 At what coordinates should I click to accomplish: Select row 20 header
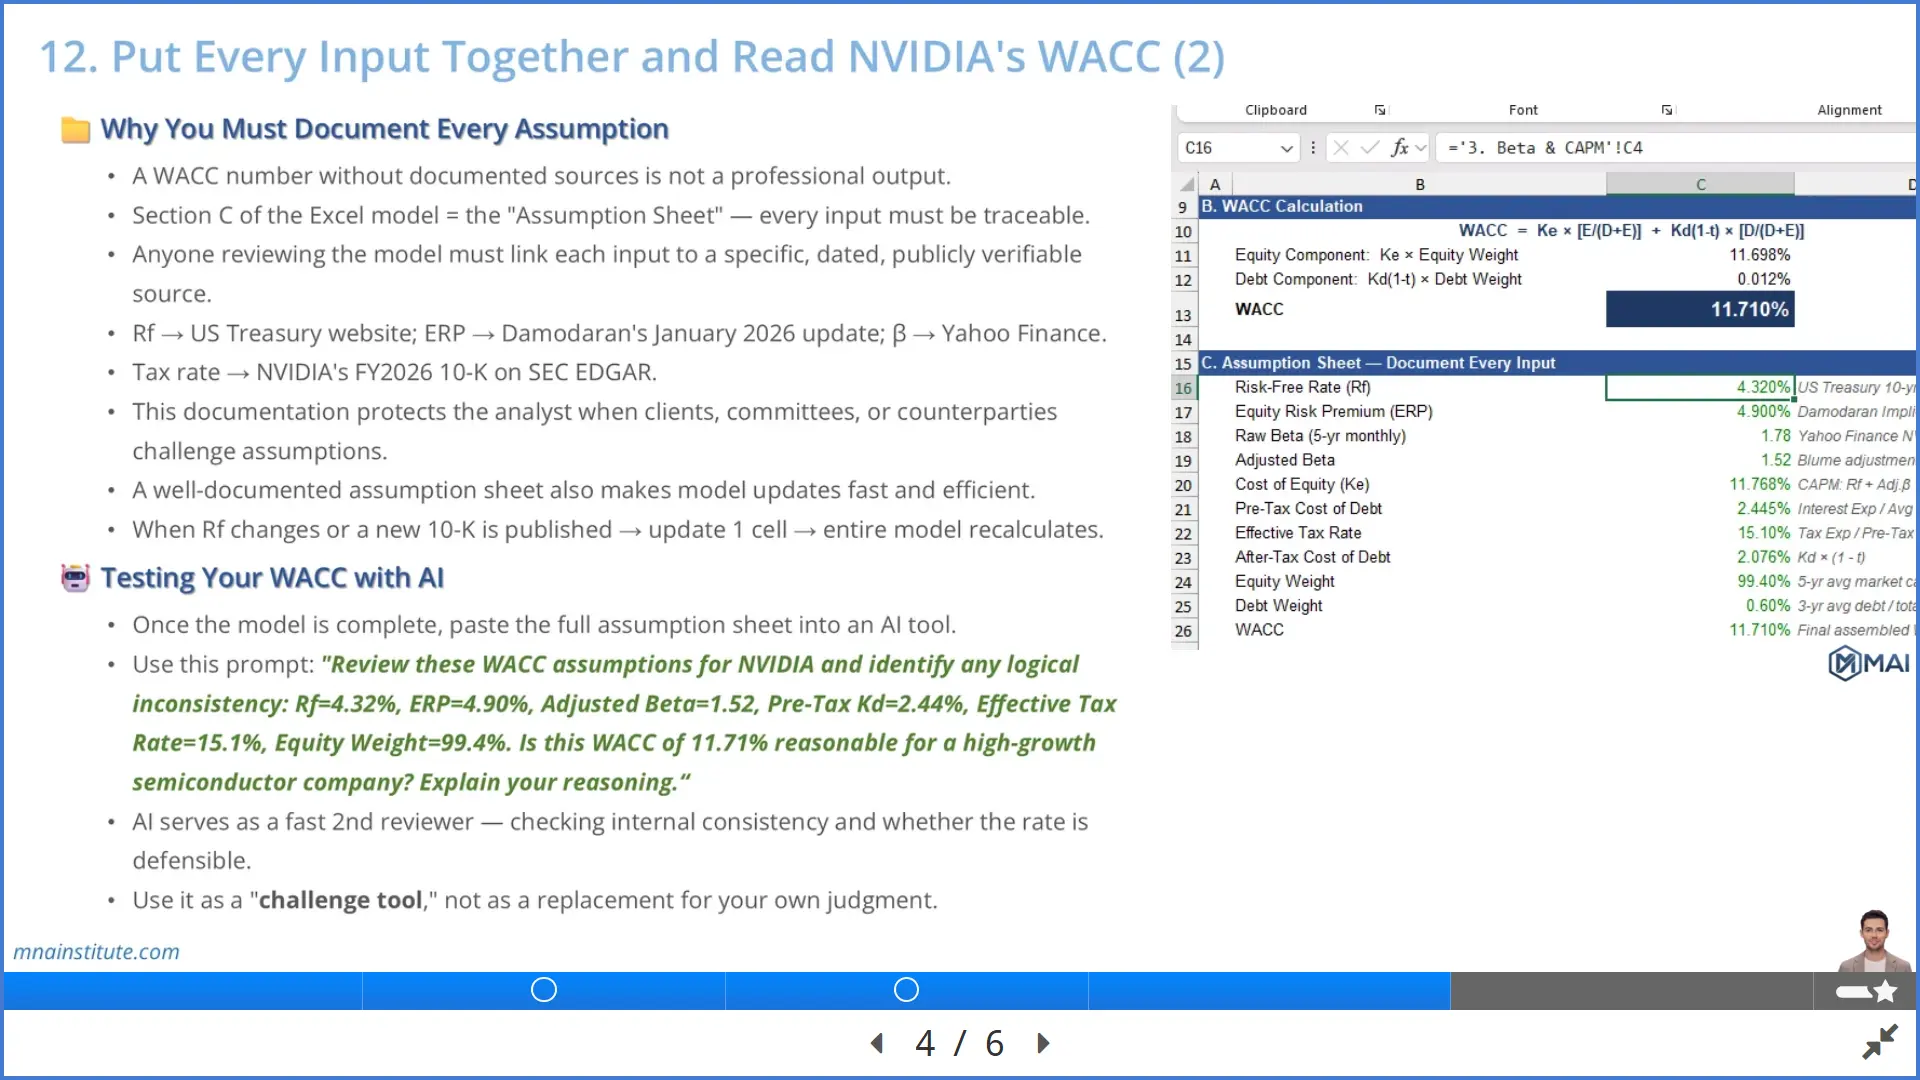point(1184,485)
